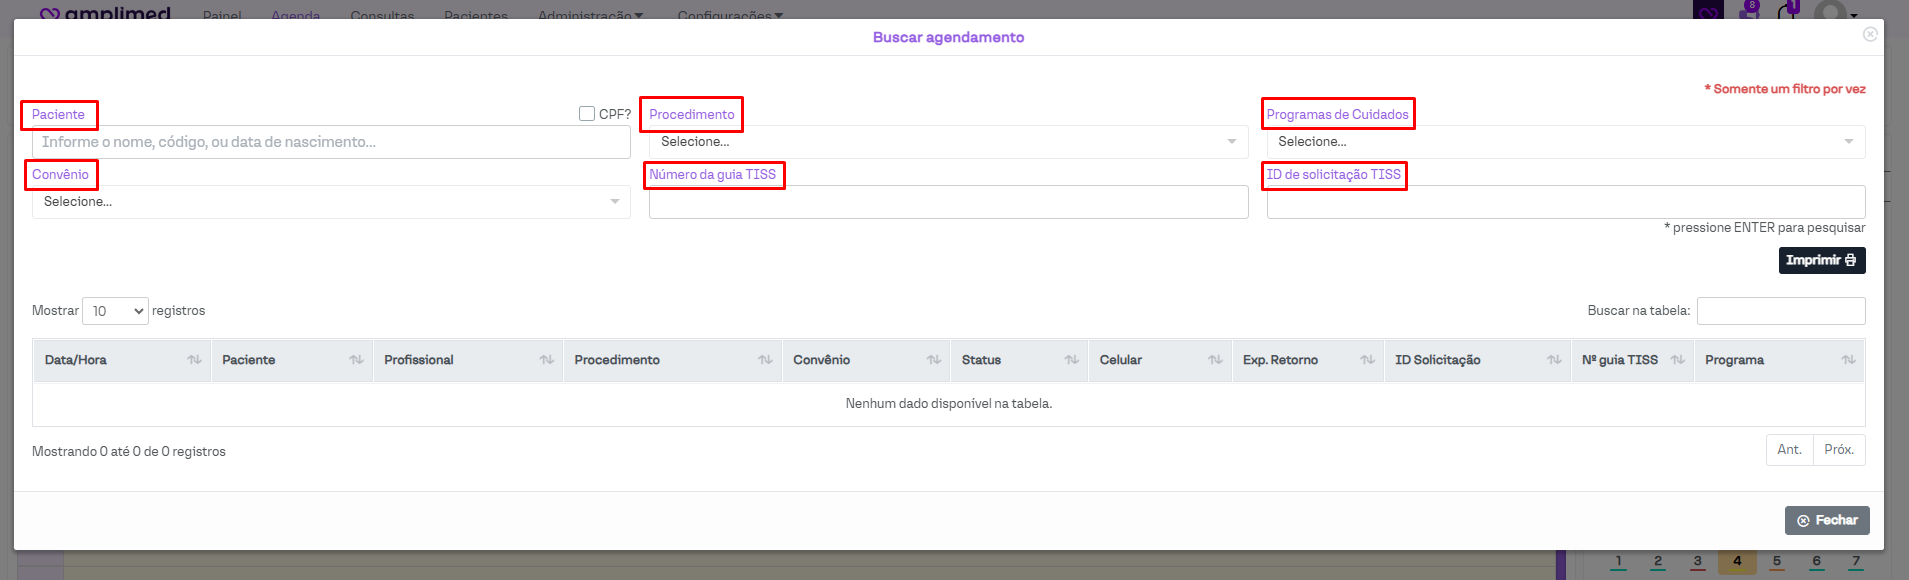Viewport: 1909px width, 580px height.
Task: Sort table by Paciente column arrows
Action: pos(356,360)
